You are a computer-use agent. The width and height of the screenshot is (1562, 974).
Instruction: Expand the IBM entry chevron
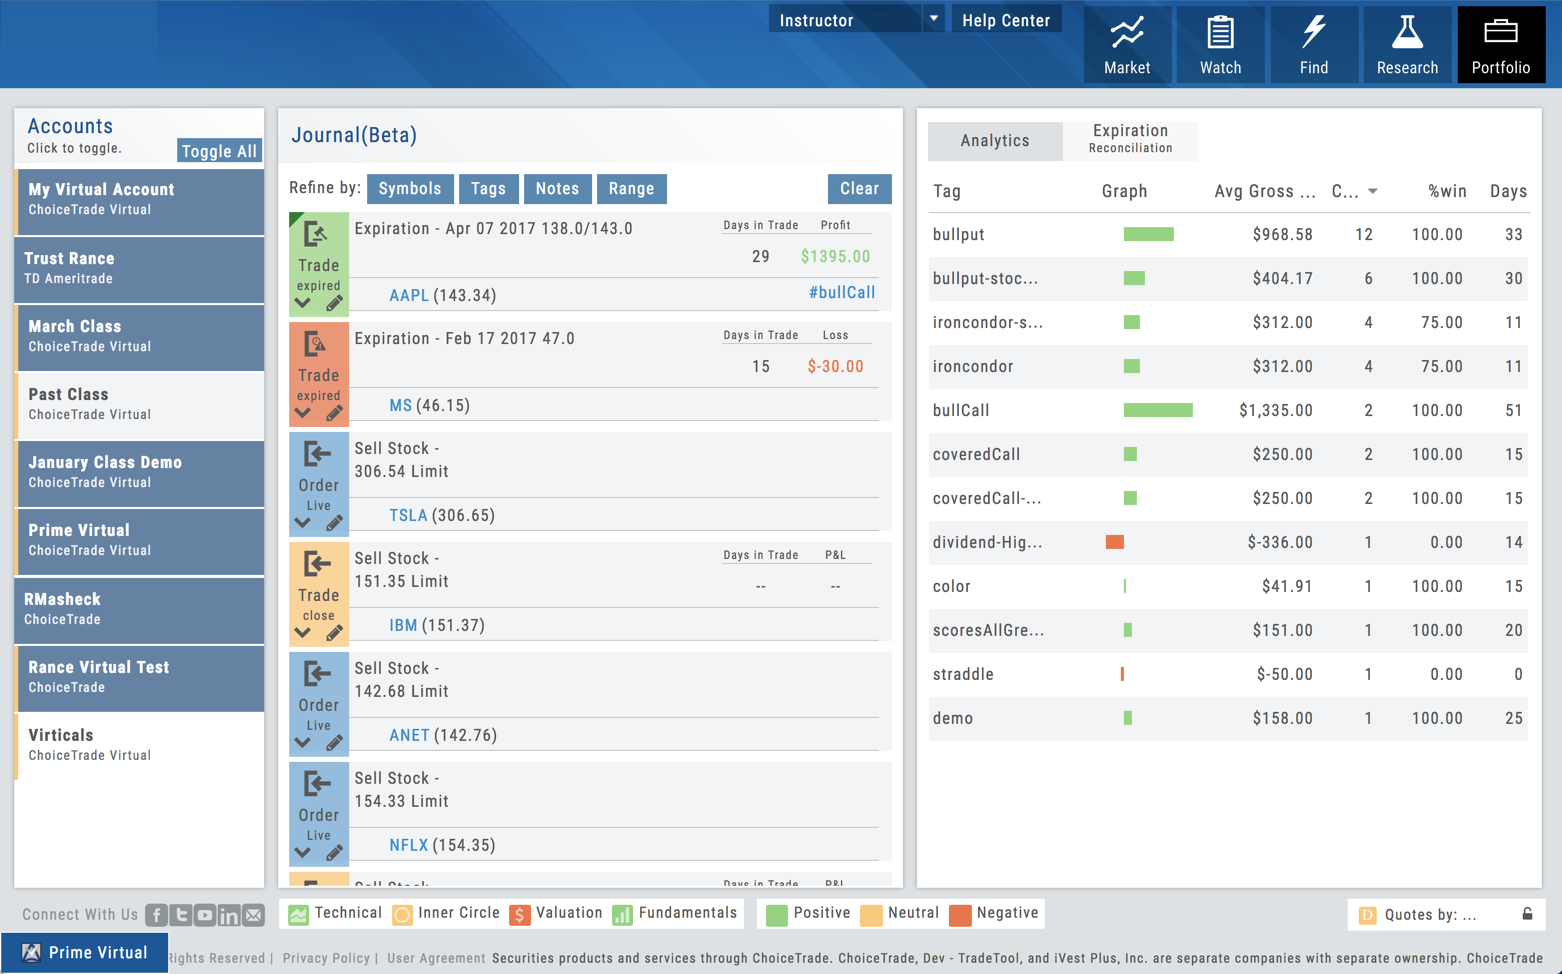click(303, 633)
